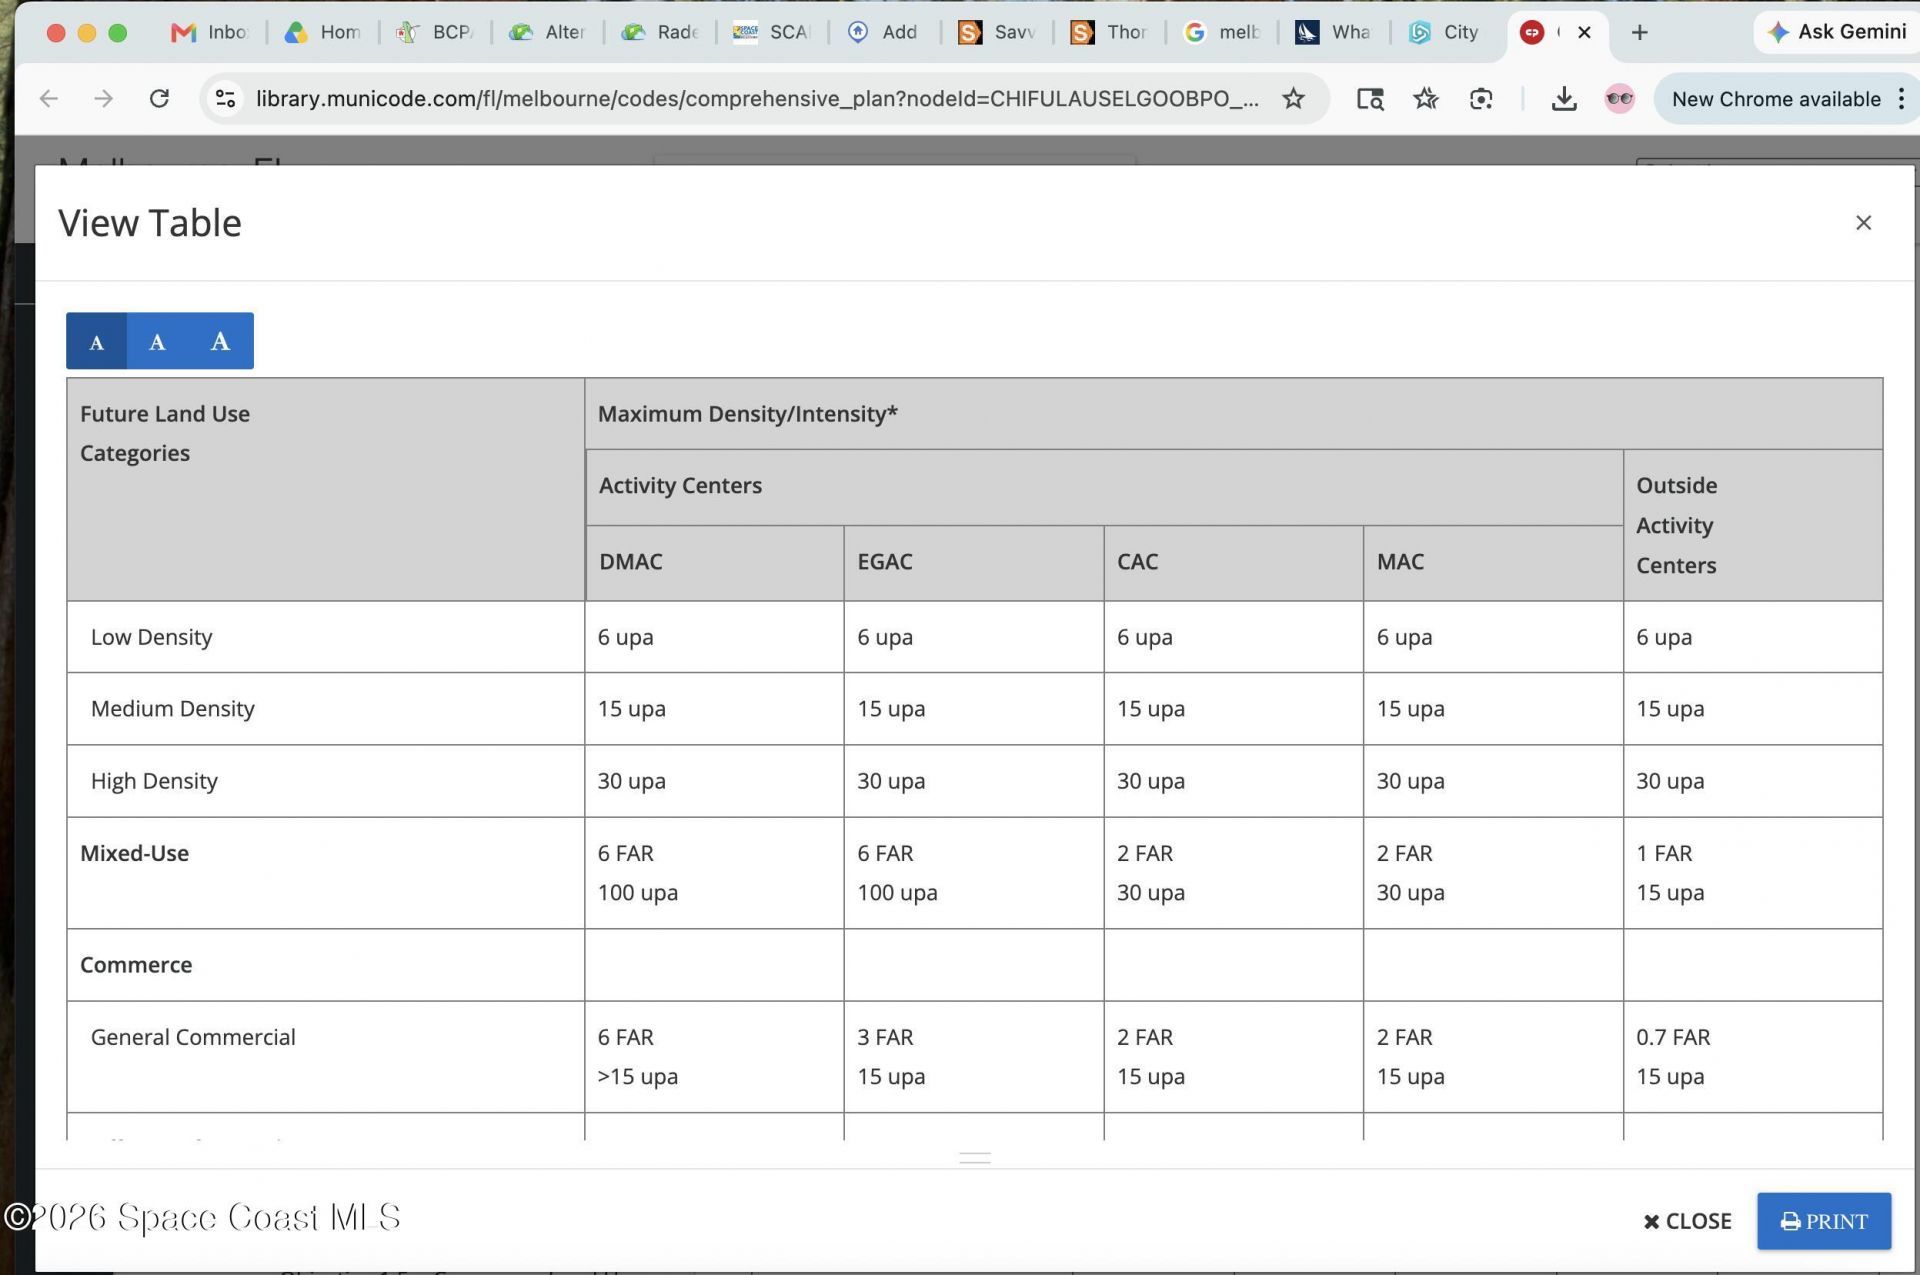Click the CLOSE button at dialog bottom
Image resolution: width=1920 pixels, height=1275 pixels.
[x=1687, y=1221]
